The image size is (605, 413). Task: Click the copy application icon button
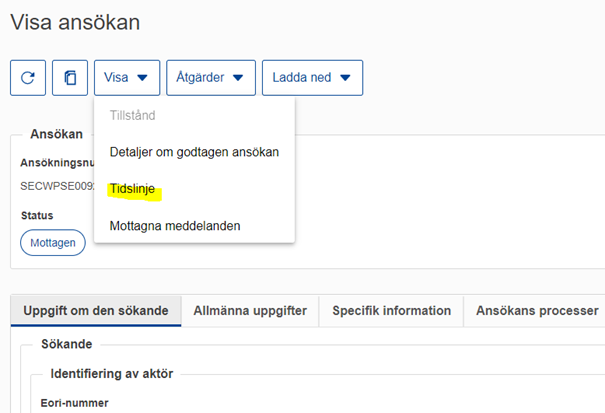point(70,78)
